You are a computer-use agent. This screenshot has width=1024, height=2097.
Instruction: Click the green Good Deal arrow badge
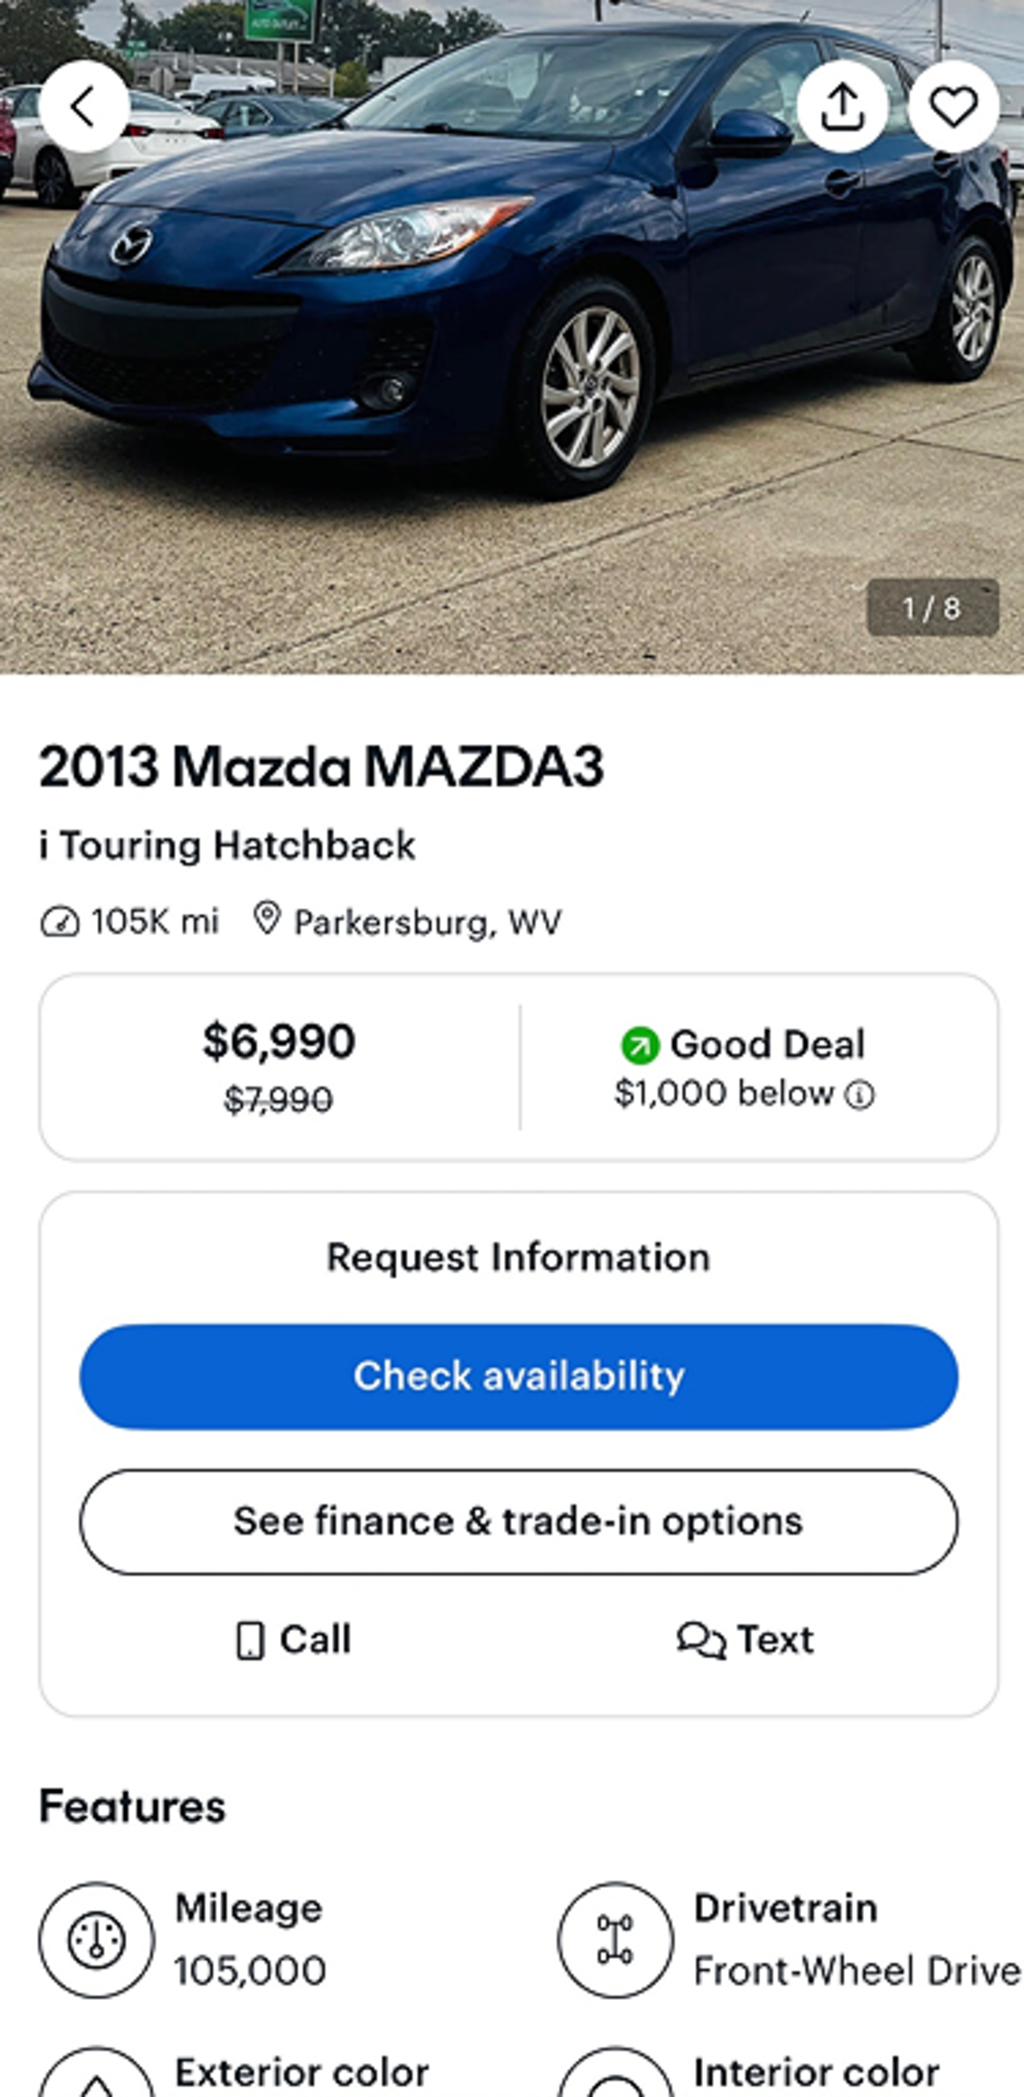pyautogui.click(x=640, y=1046)
